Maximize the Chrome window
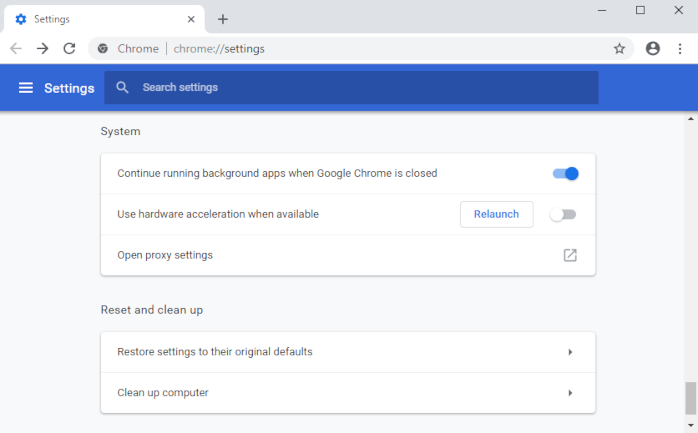Viewport: 698px width, 433px height. [x=640, y=10]
